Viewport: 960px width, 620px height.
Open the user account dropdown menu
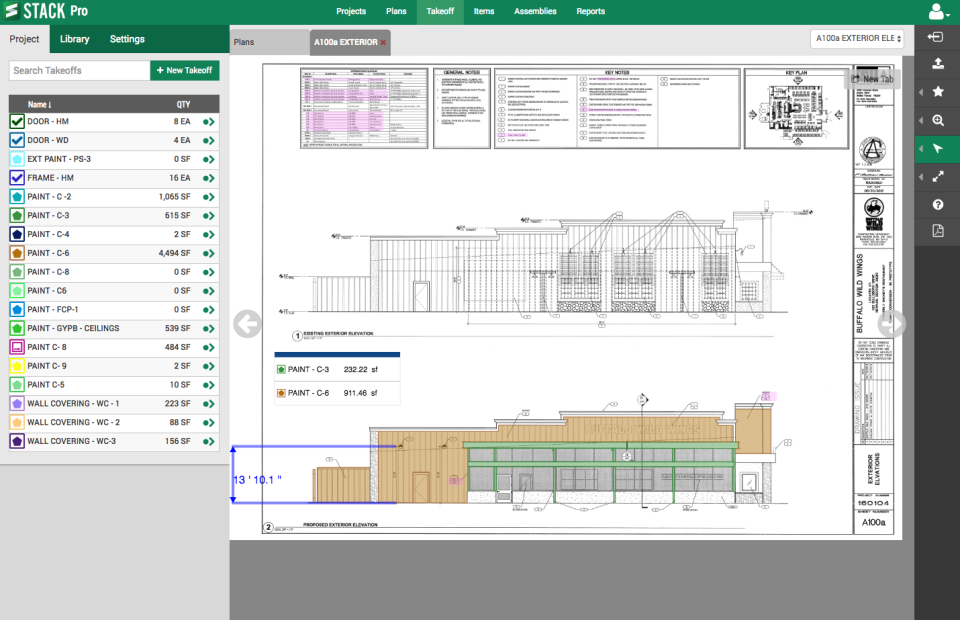(939, 12)
